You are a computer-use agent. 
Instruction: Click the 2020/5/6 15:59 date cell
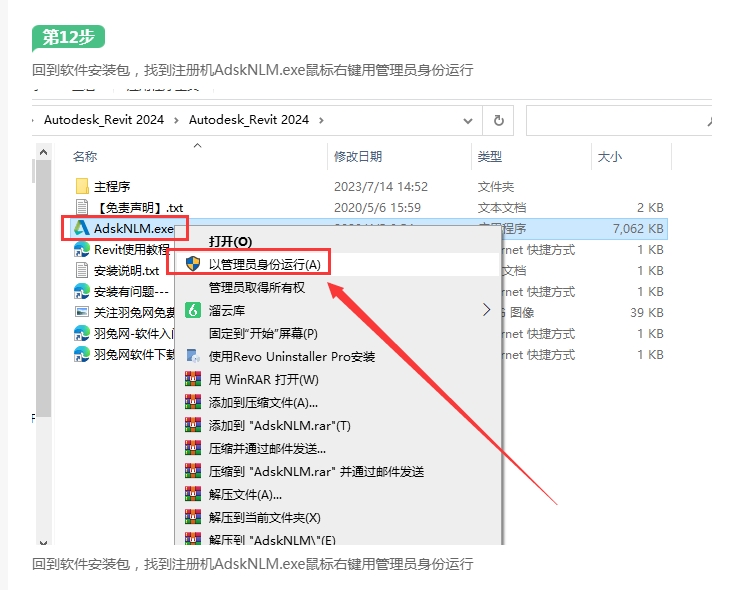pyautogui.click(x=377, y=207)
